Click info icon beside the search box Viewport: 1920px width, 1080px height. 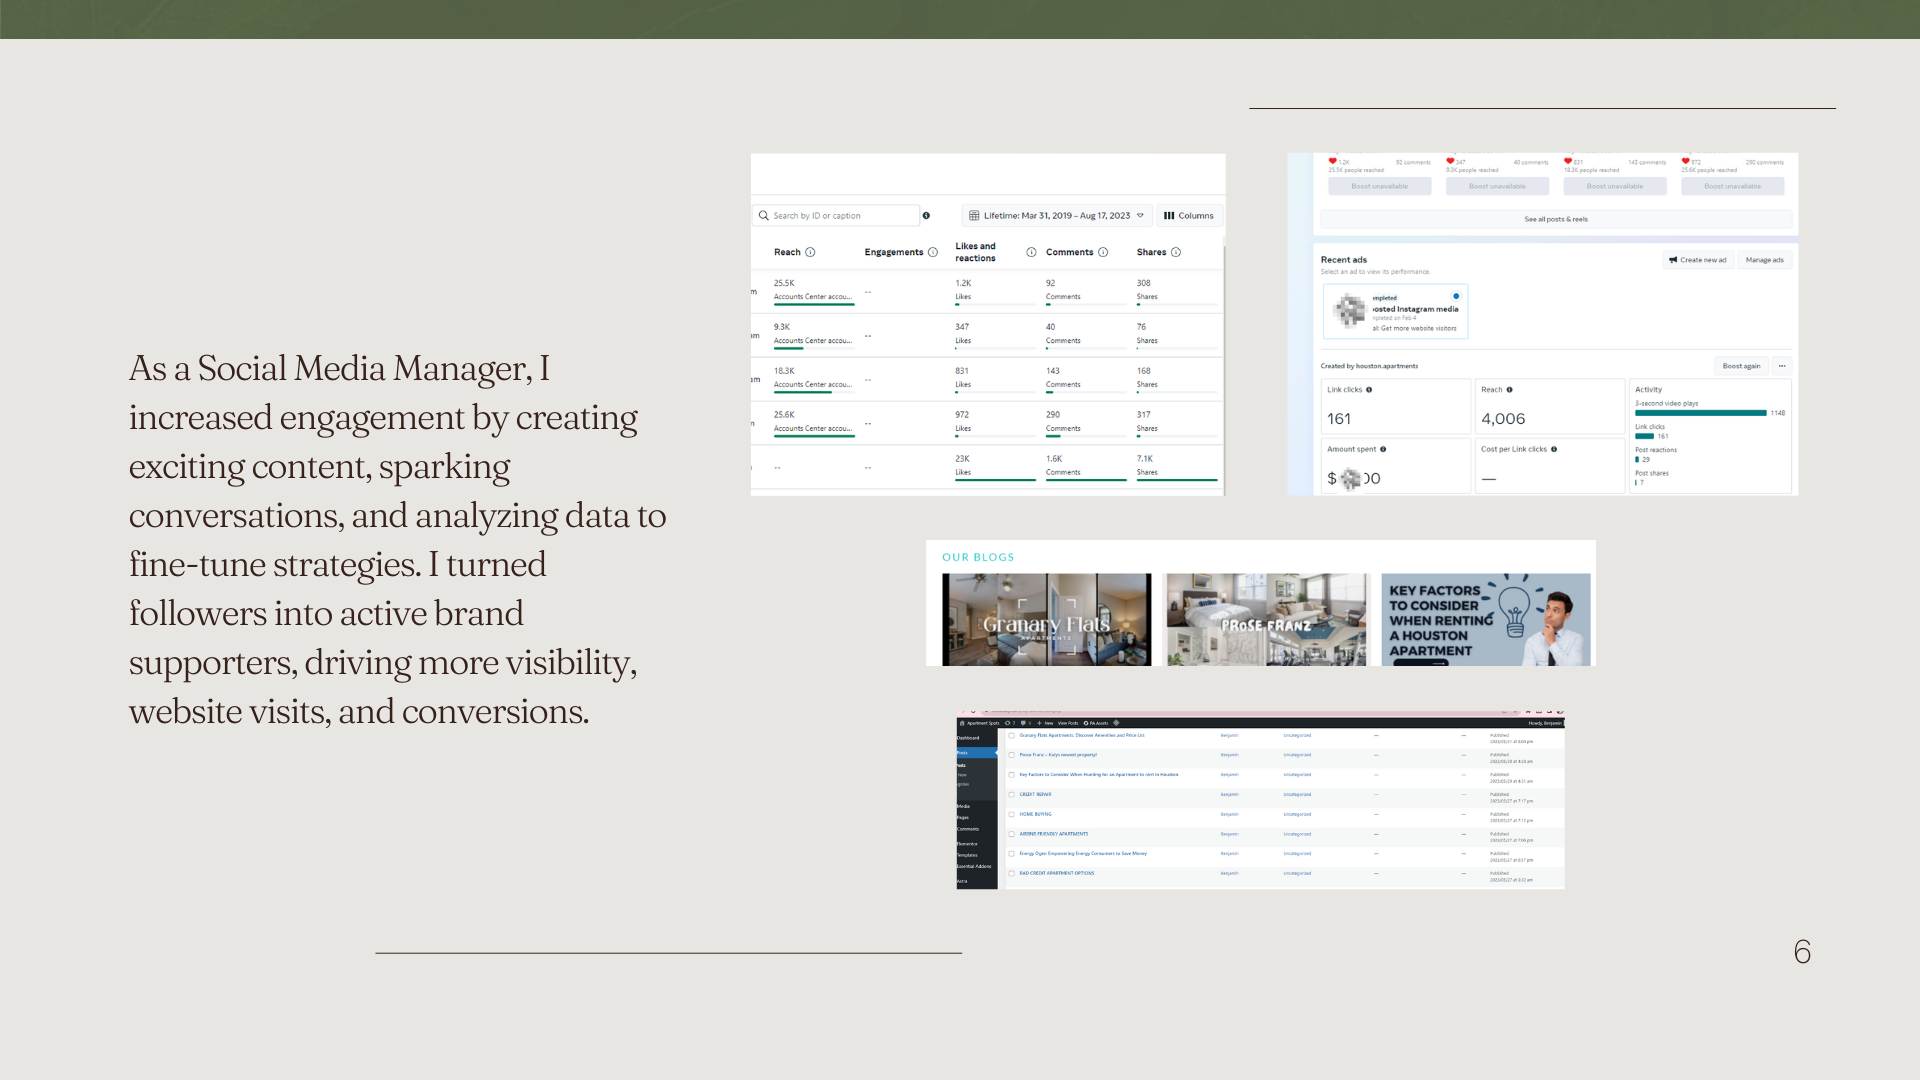tap(926, 216)
